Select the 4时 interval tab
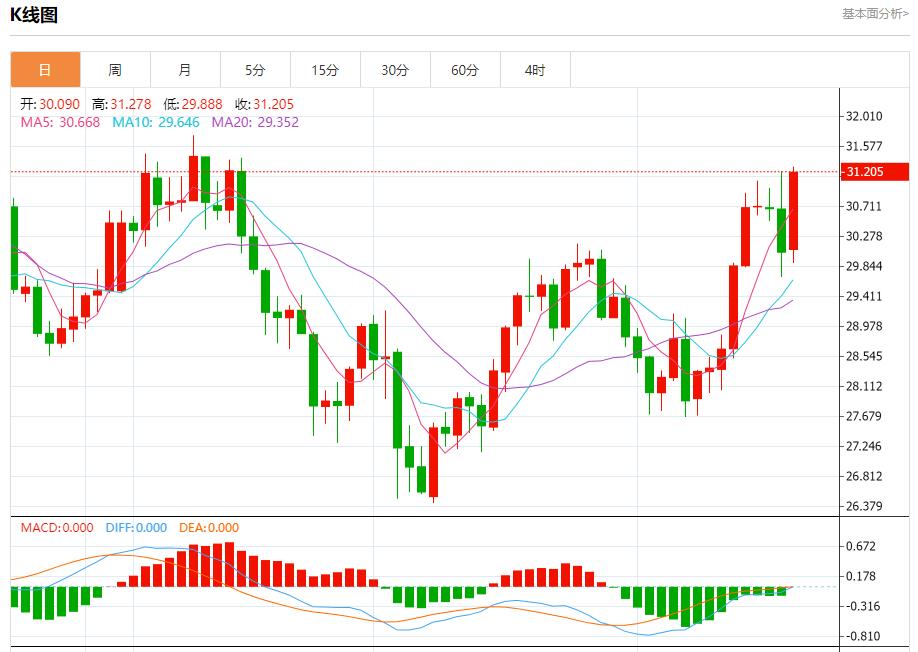 pos(535,70)
